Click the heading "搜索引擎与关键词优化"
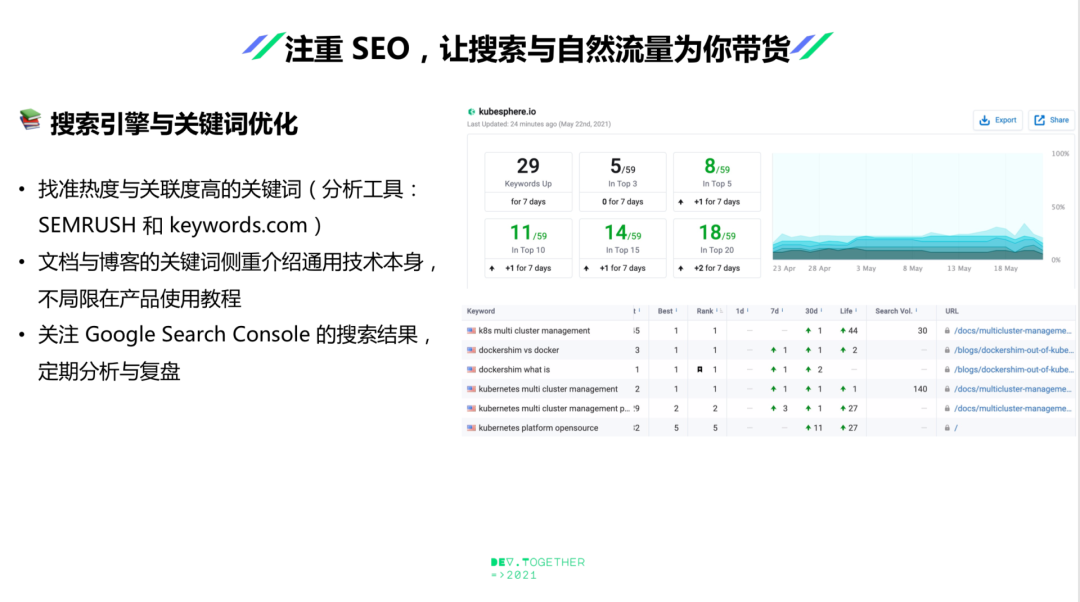The width and height of the screenshot is (1080, 602). [174, 124]
